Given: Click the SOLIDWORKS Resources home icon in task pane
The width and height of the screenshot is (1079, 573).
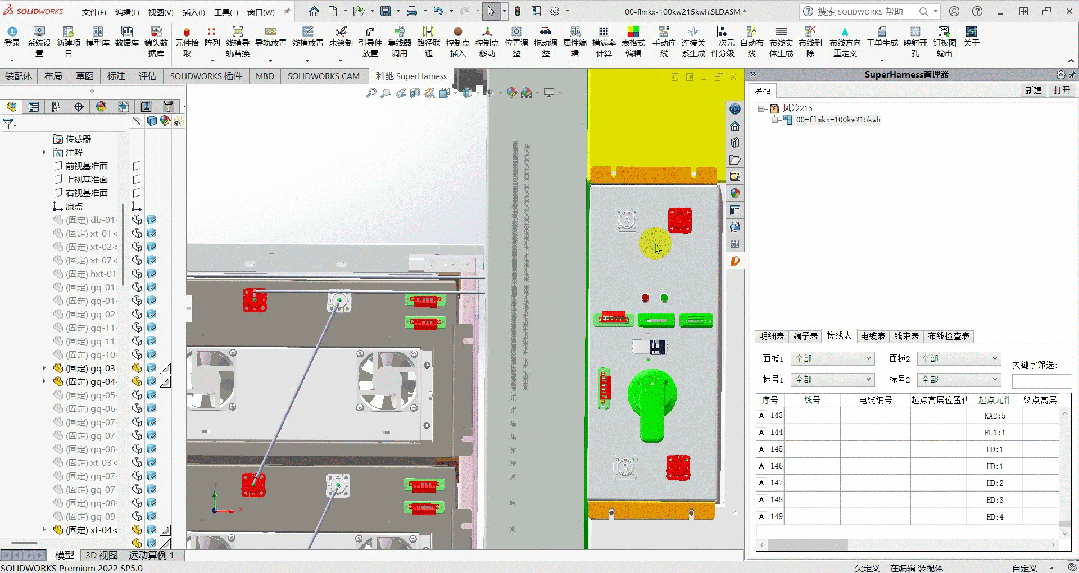Looking at the screenshot, I should 735,126.
